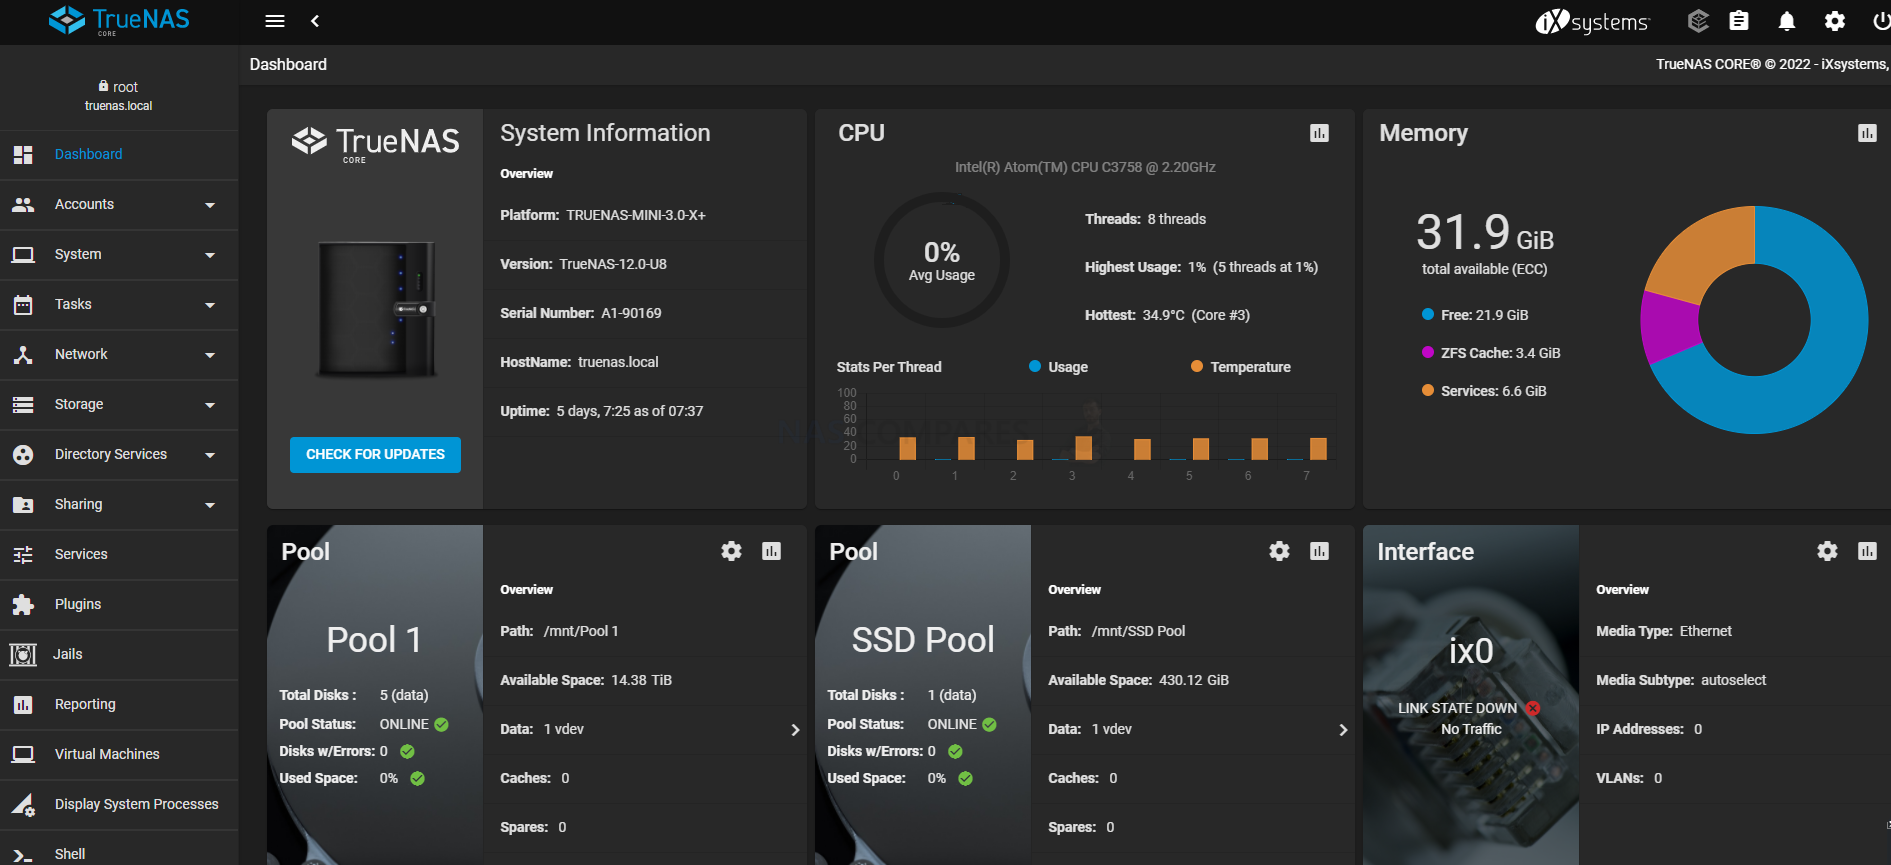Screen dimensions: 1891x865
Task: Expand the Storage menu arrow
Action: click(x=210, y=405)
